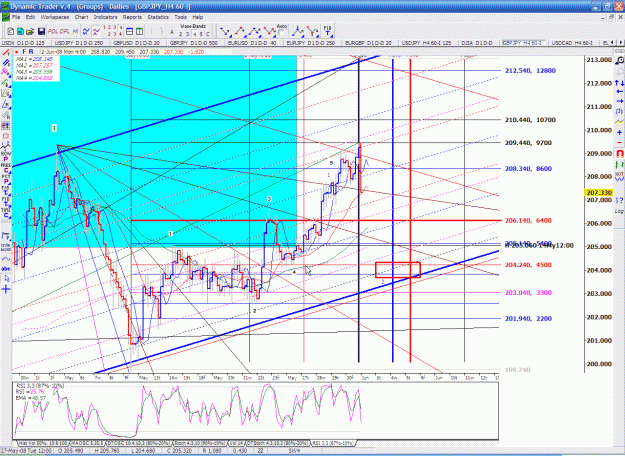Viewport: 625px width, 456px height.
Task: Open the Tools menu
Action: (181, 17)
